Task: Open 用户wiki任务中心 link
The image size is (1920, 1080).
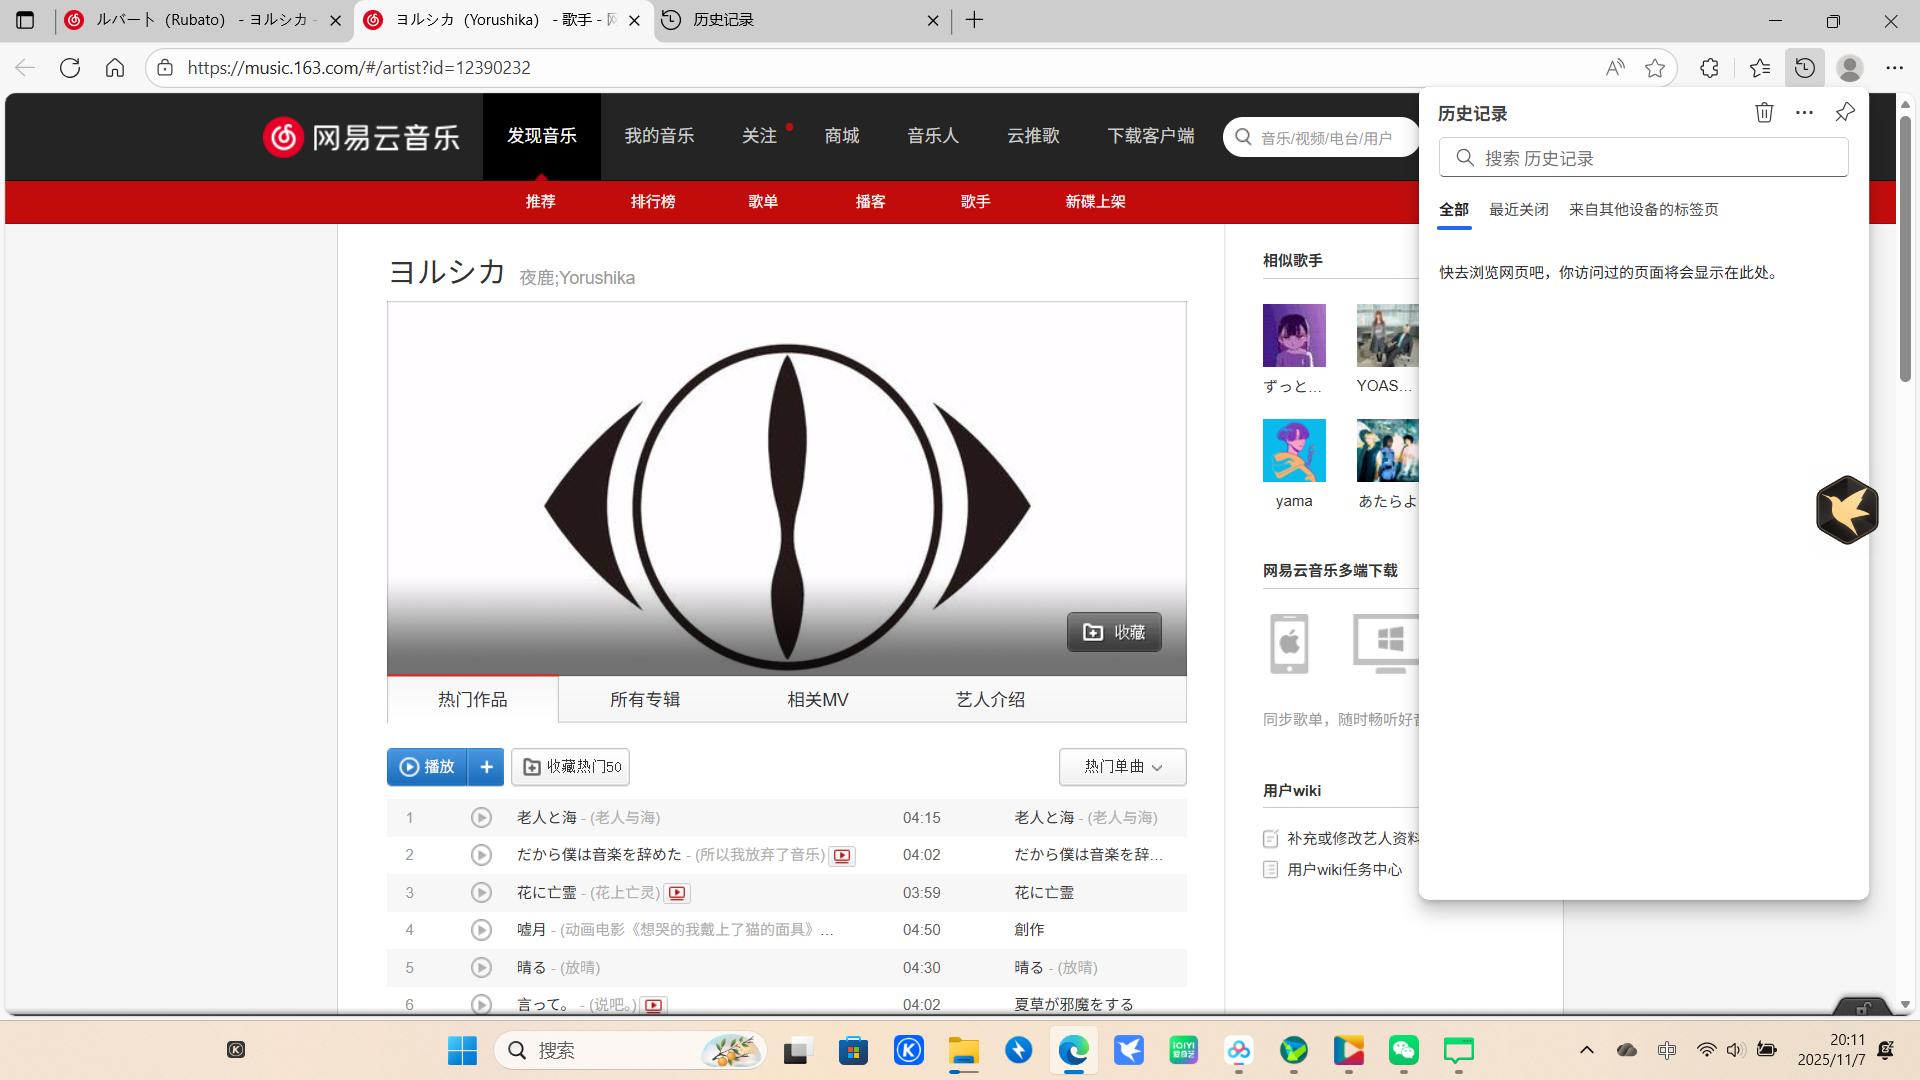Action: pos(1344,870)
